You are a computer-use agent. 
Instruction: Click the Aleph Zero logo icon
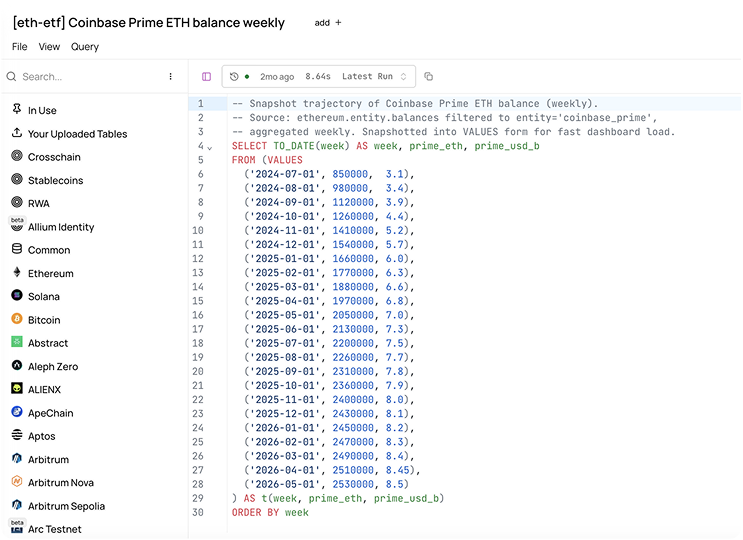click(x=17, y=365)
